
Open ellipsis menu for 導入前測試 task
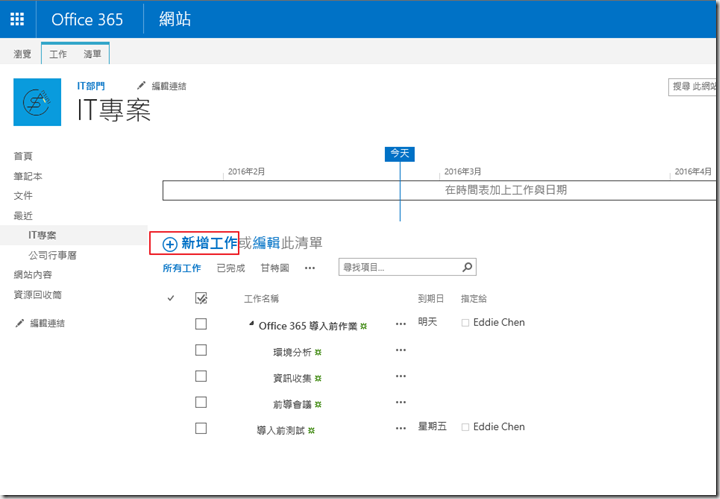click(401, 428)
